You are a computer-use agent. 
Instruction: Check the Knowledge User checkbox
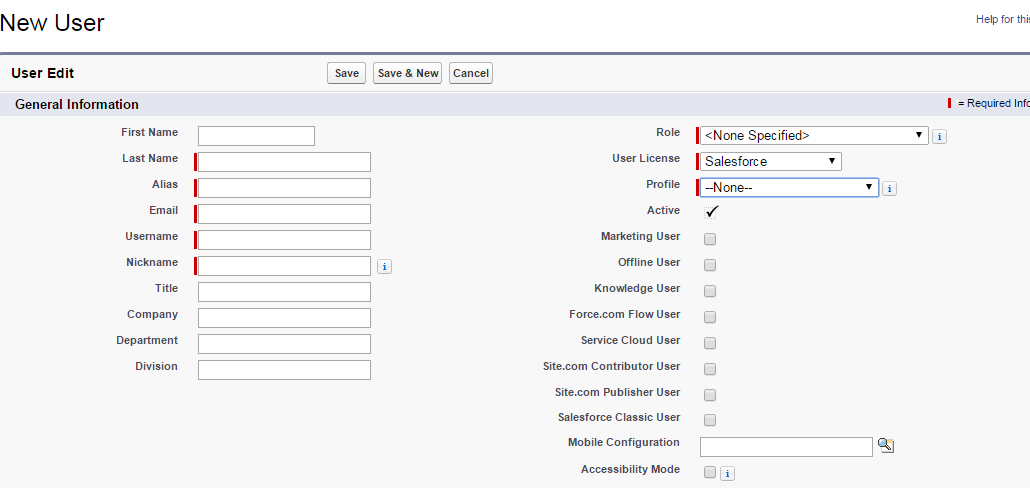pos(709,291)
